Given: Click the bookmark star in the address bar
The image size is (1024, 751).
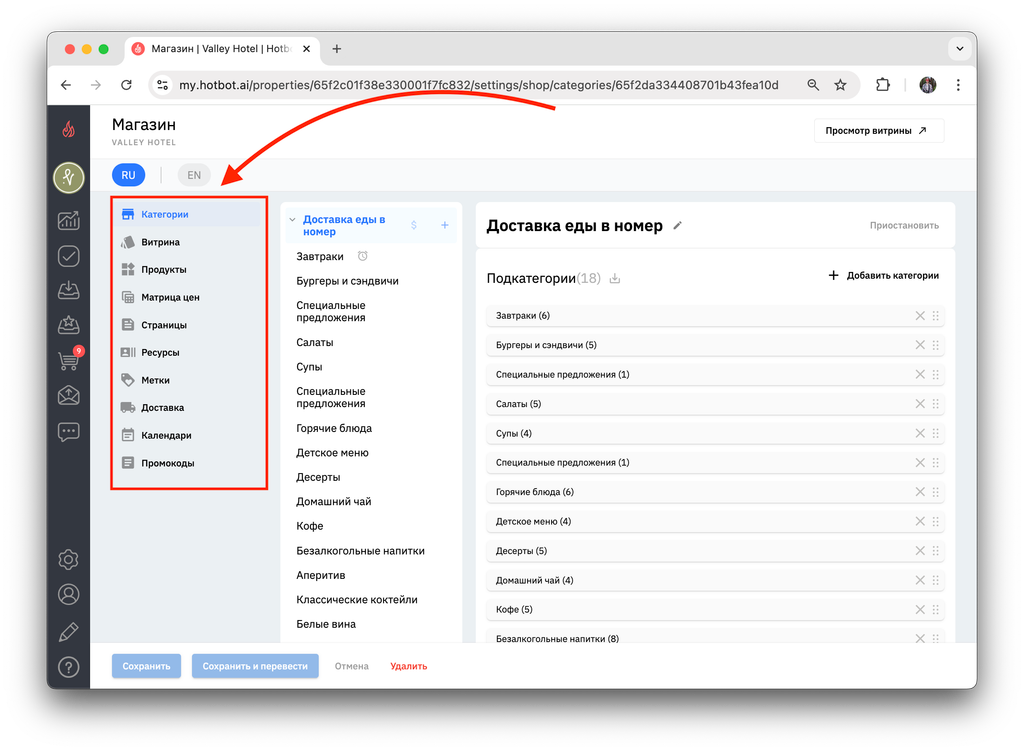Looking at the screenshot, I should 840,85.
